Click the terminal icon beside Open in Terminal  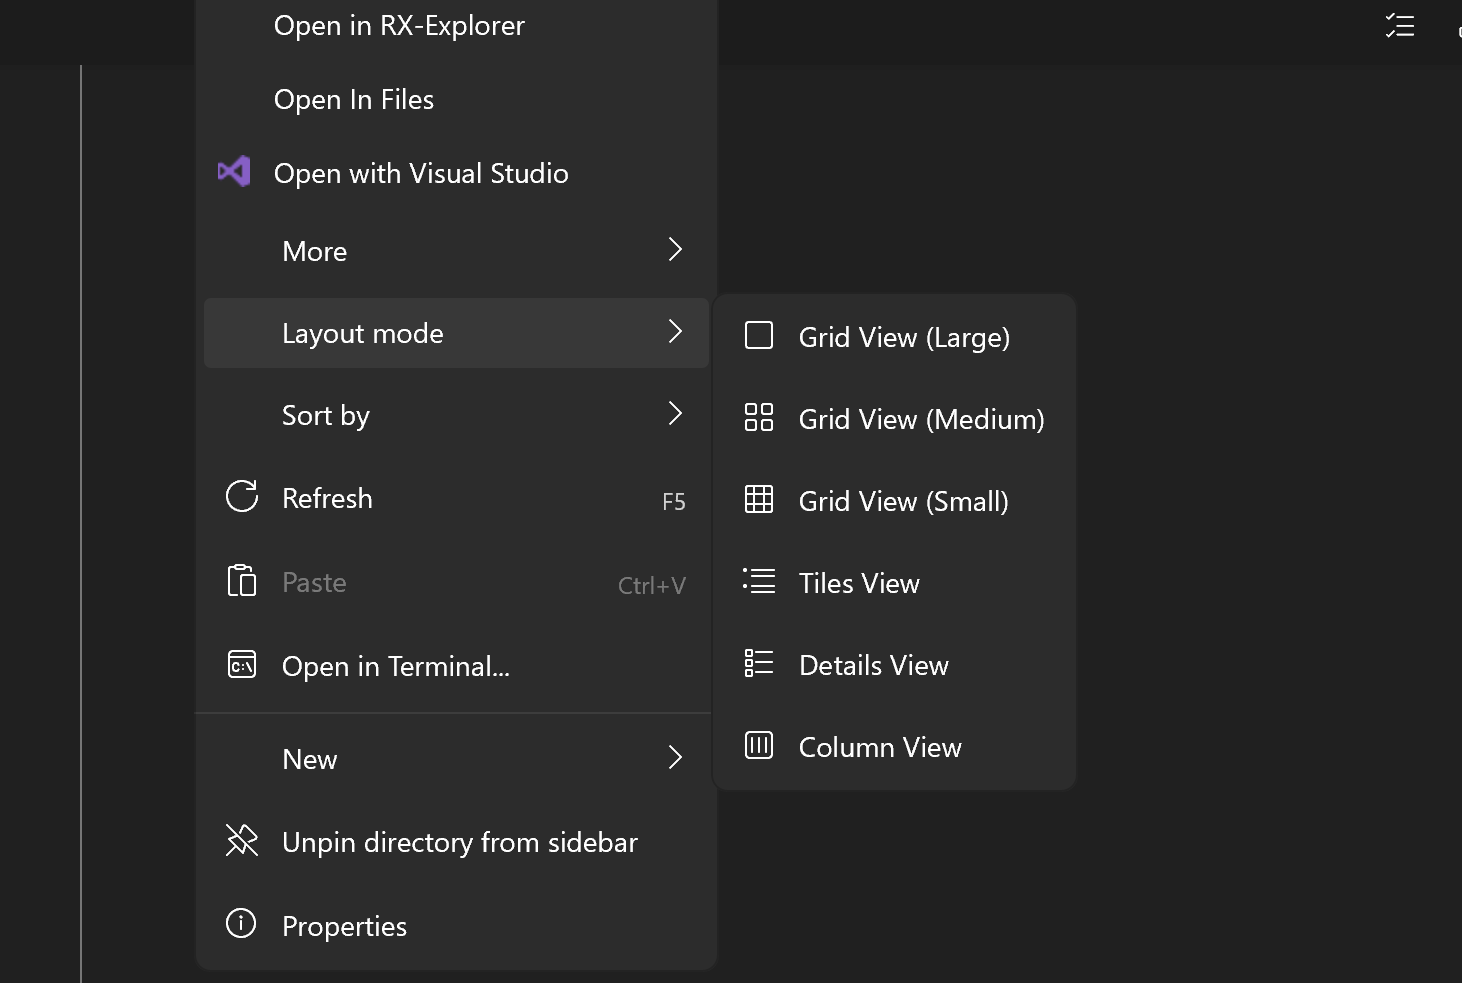click(x=242, y=665)
